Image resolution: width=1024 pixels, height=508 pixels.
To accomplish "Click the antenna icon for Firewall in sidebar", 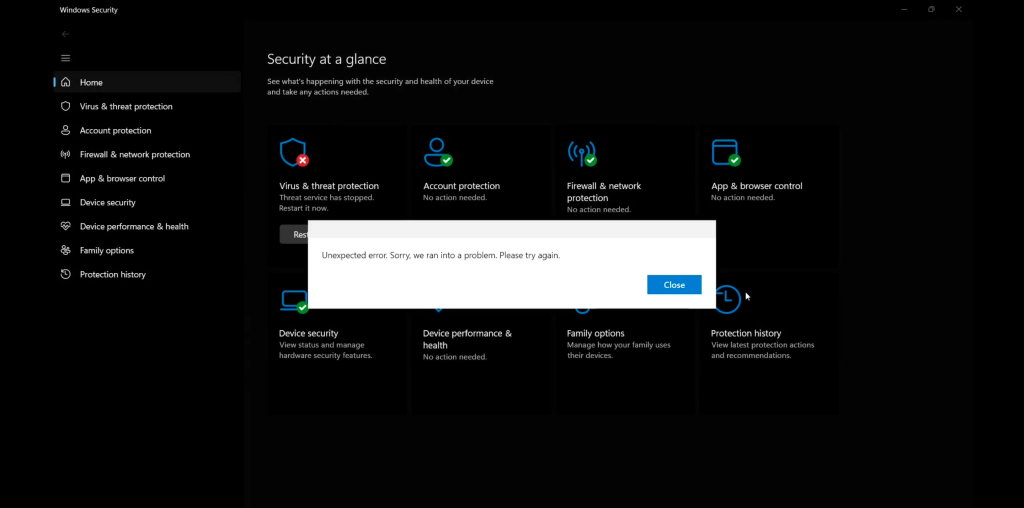I will pos(65,154).
